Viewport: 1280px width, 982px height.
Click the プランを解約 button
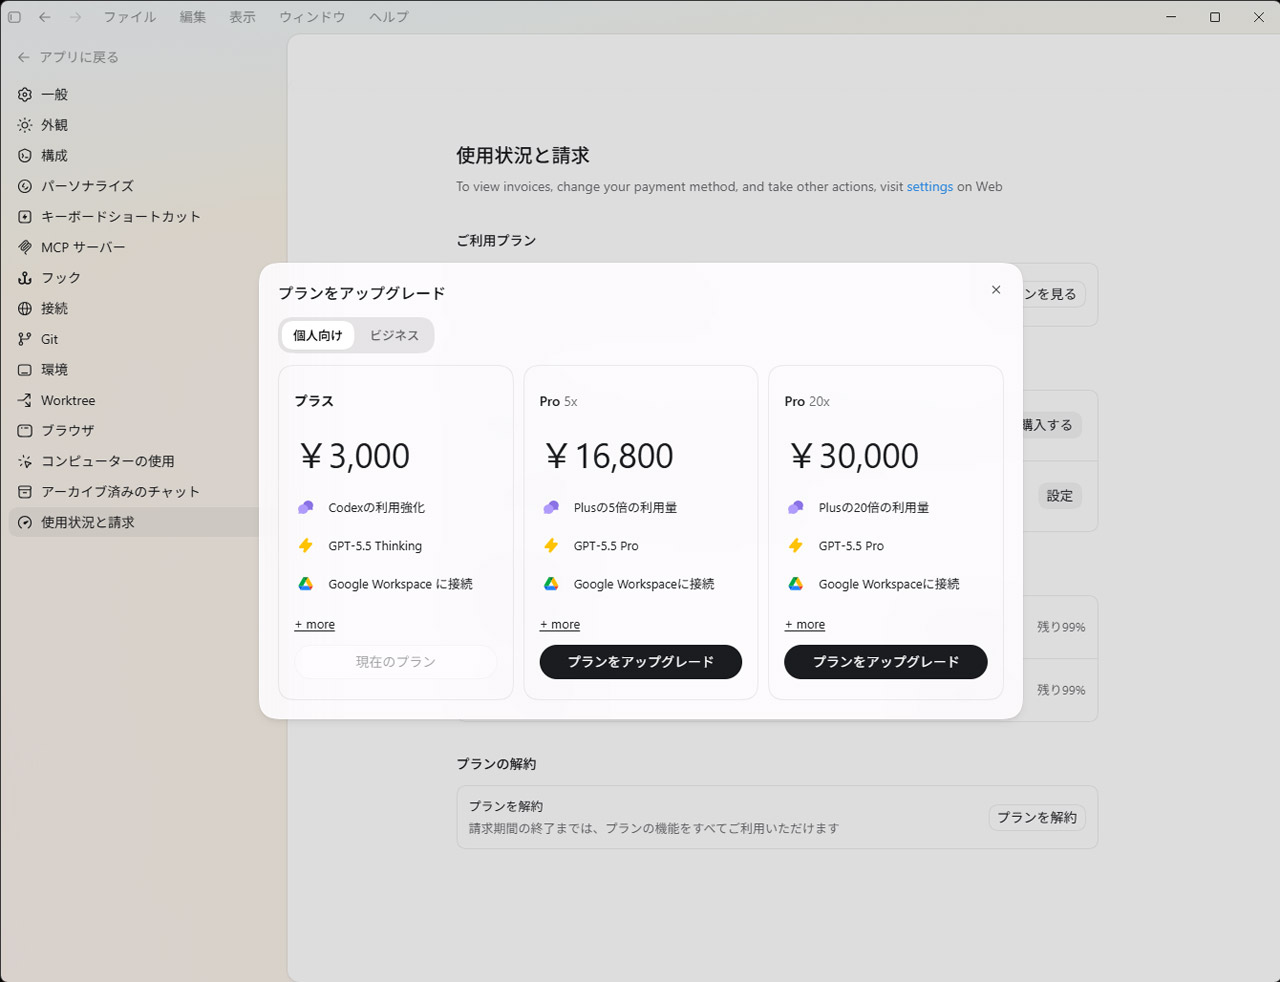point(1037,818)
